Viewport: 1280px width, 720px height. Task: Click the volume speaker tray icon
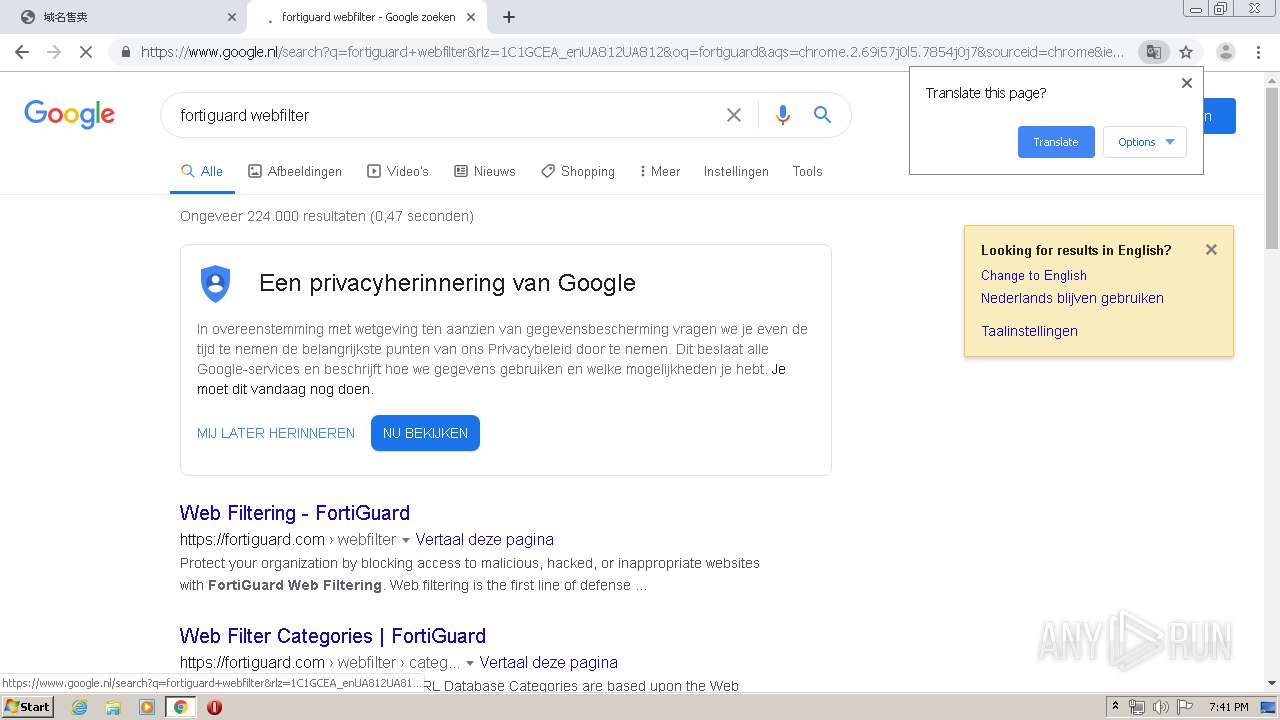coord(1160,707)
